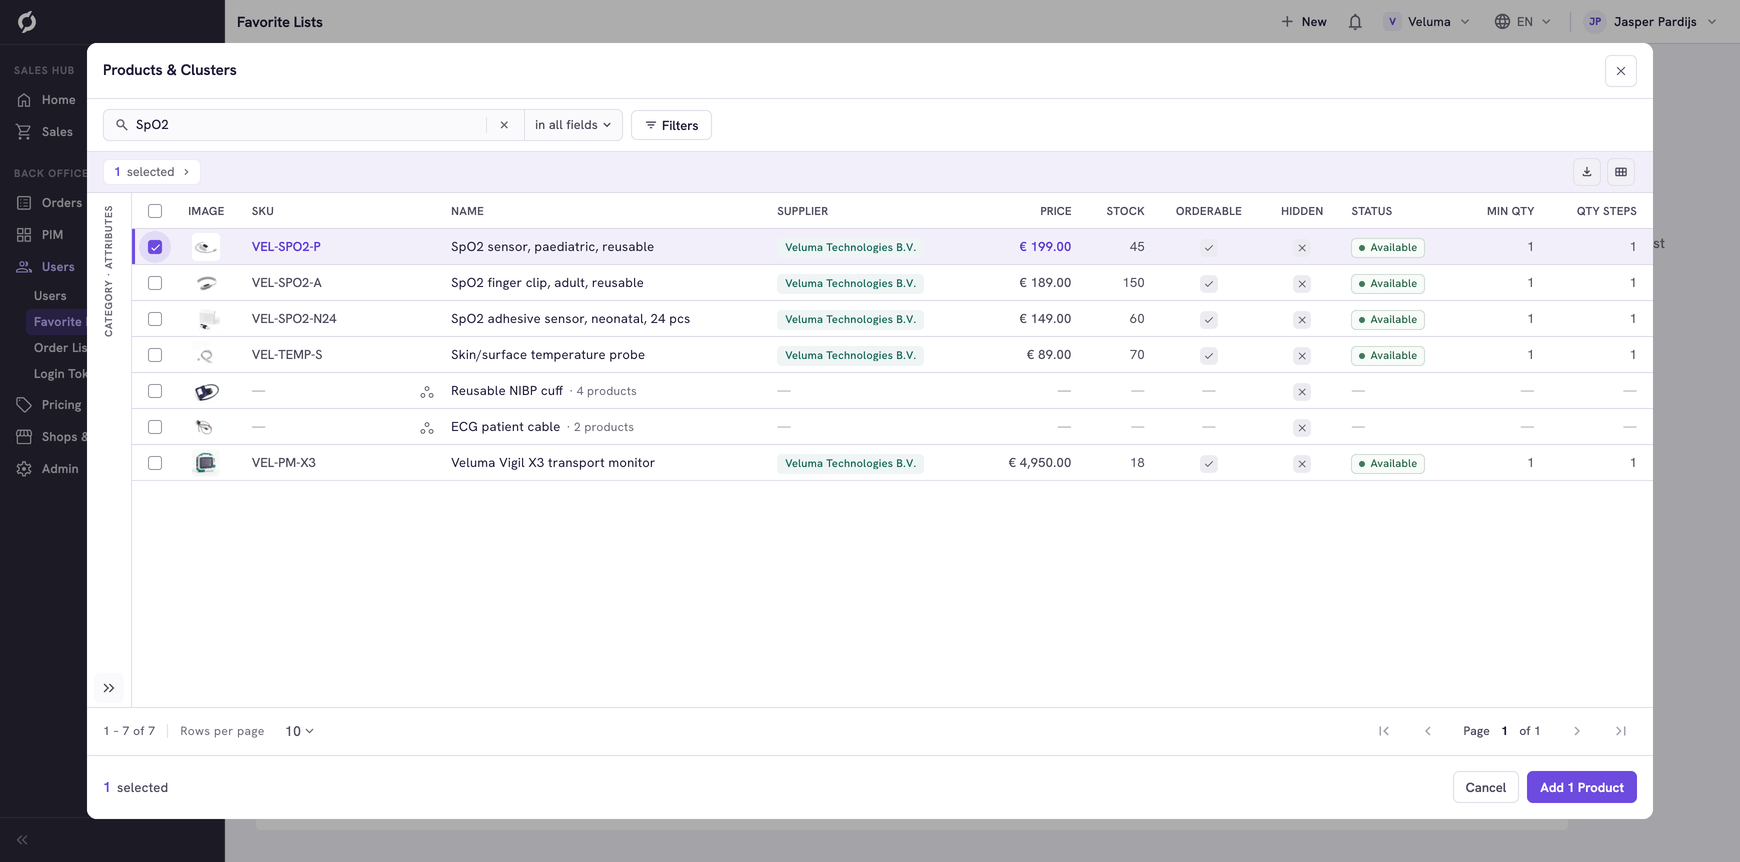Click the search magnifier icon
This screenshot has width=1740, height=862.
(122, 125)
